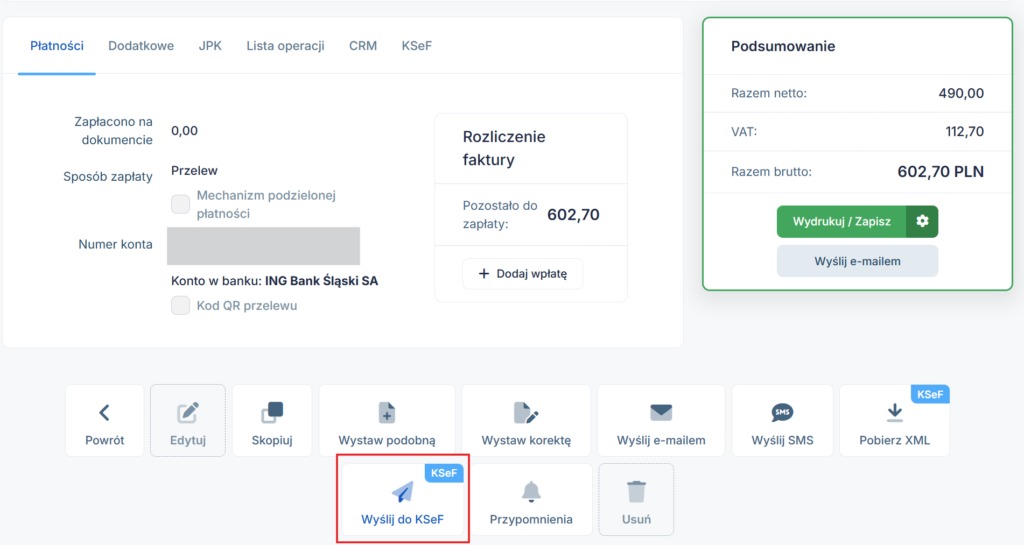Click the green Wydrukuj / Zapisz button
The height and width of the screenshot is (545, 1024).
(841, 221)
